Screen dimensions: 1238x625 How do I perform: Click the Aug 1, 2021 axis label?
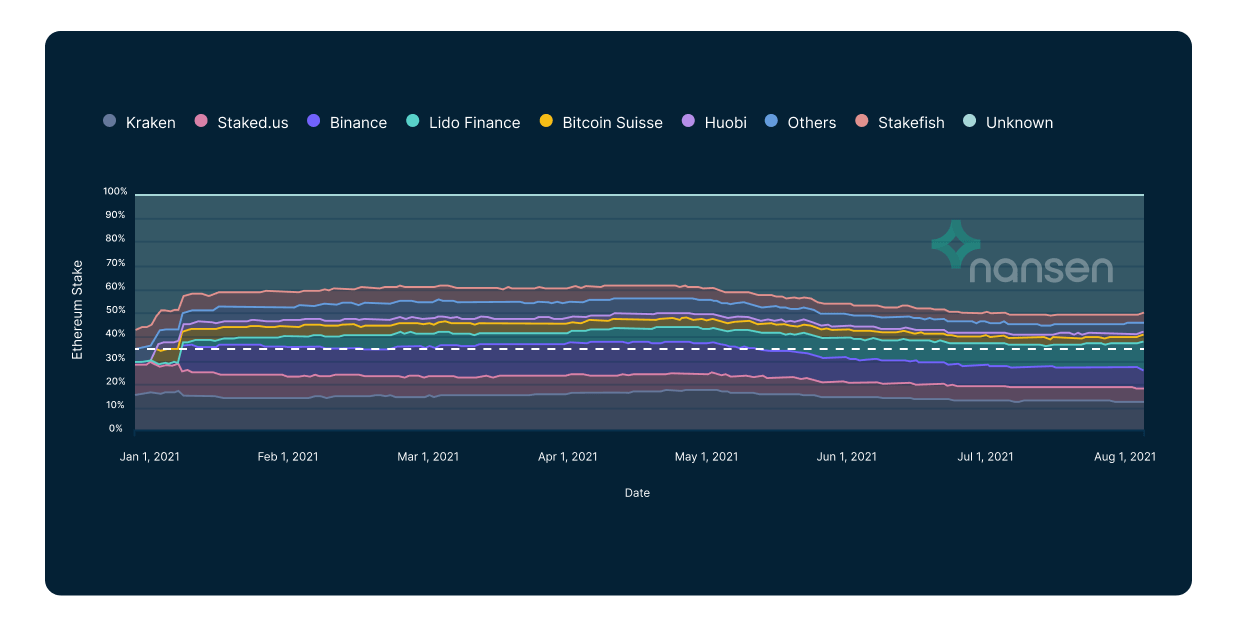pos(1126,456)
